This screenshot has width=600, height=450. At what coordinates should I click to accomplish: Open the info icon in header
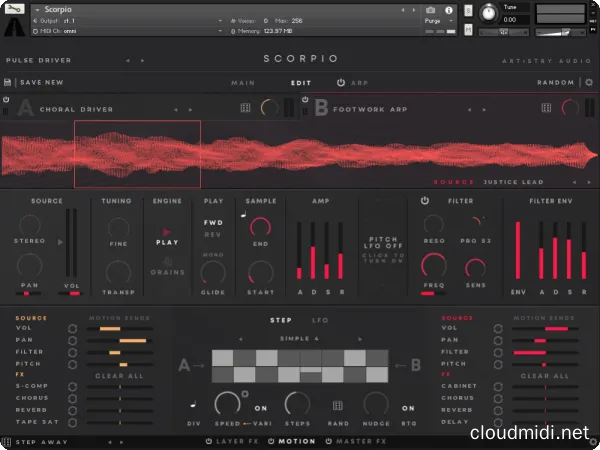(x=448, y=10)
